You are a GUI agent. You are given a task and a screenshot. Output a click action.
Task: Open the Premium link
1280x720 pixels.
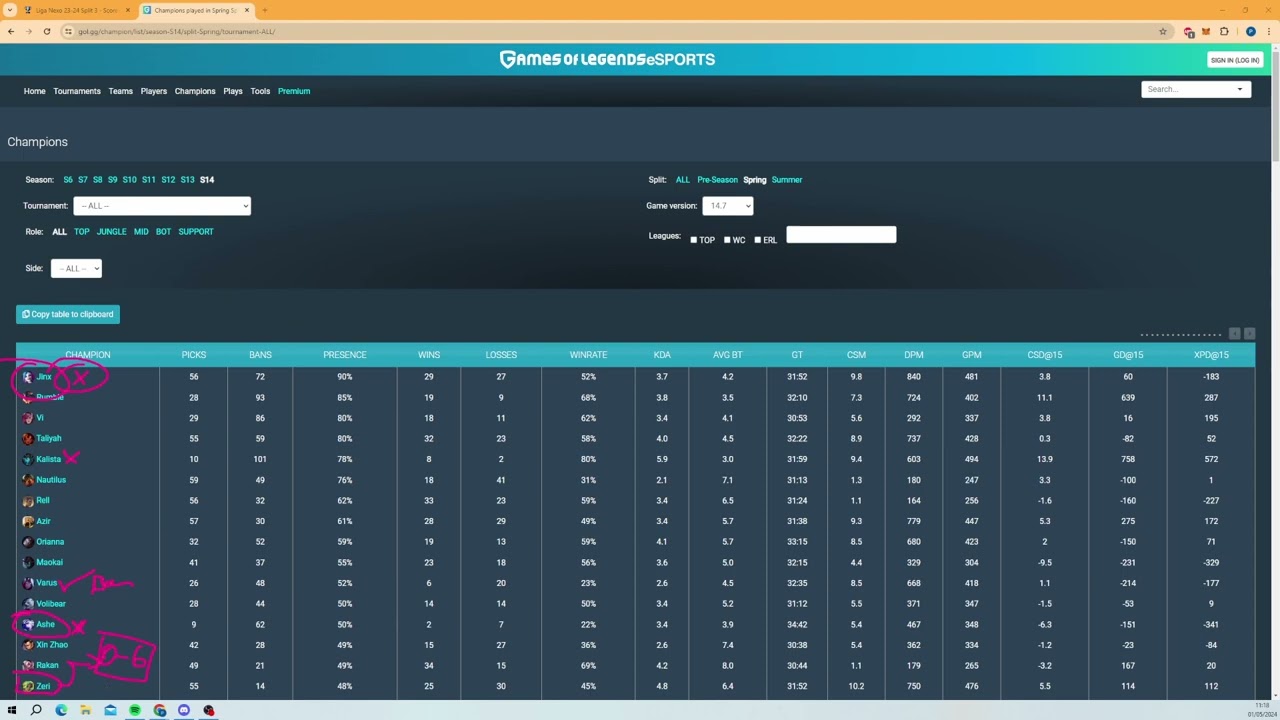click(294, 91)
